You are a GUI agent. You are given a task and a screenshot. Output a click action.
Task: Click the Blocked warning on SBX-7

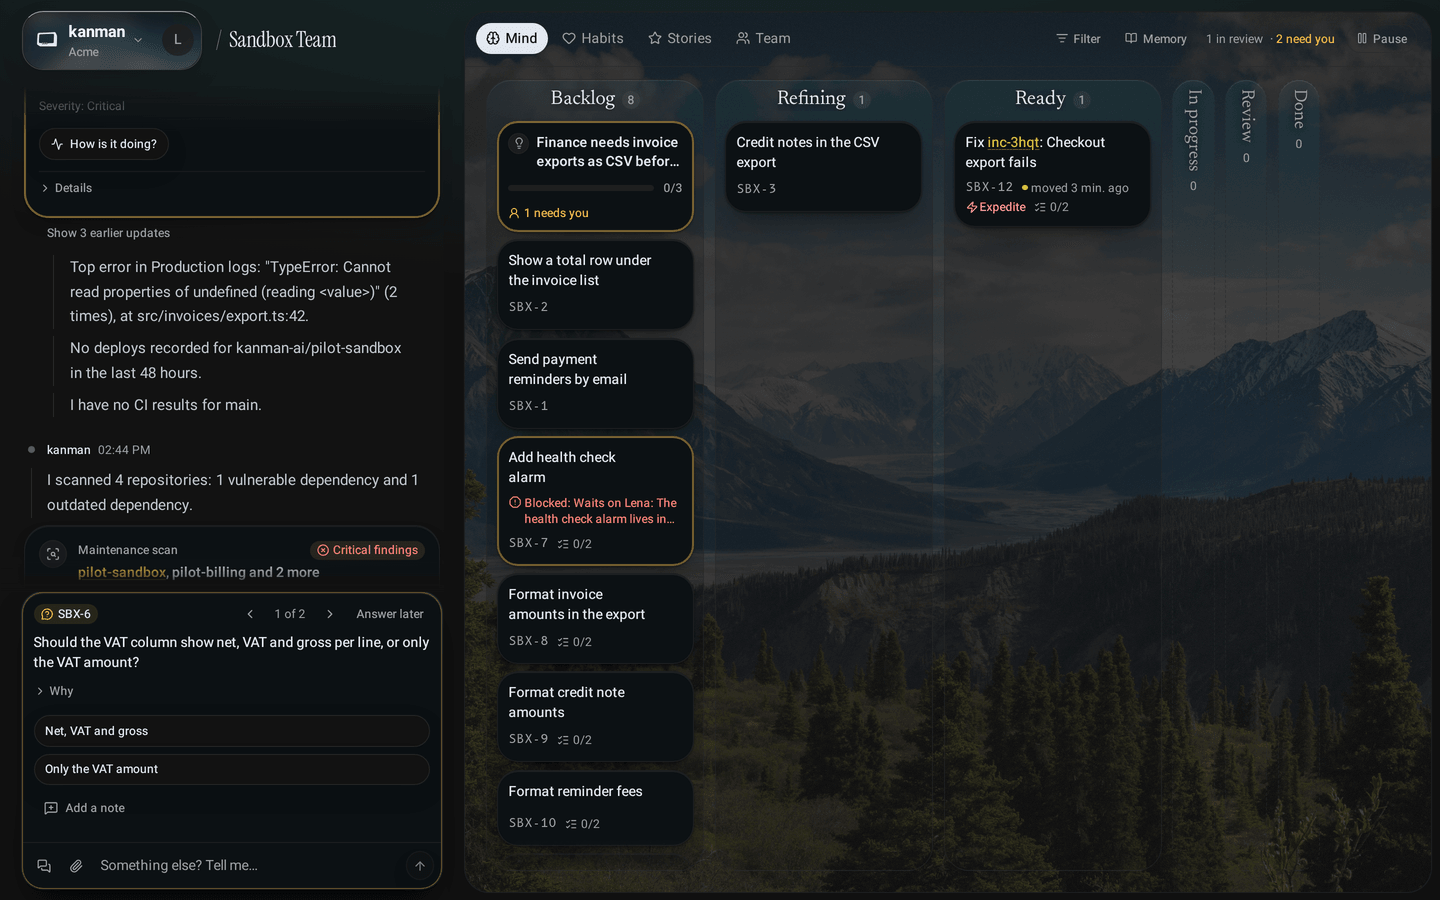click(x=593, y=511)
